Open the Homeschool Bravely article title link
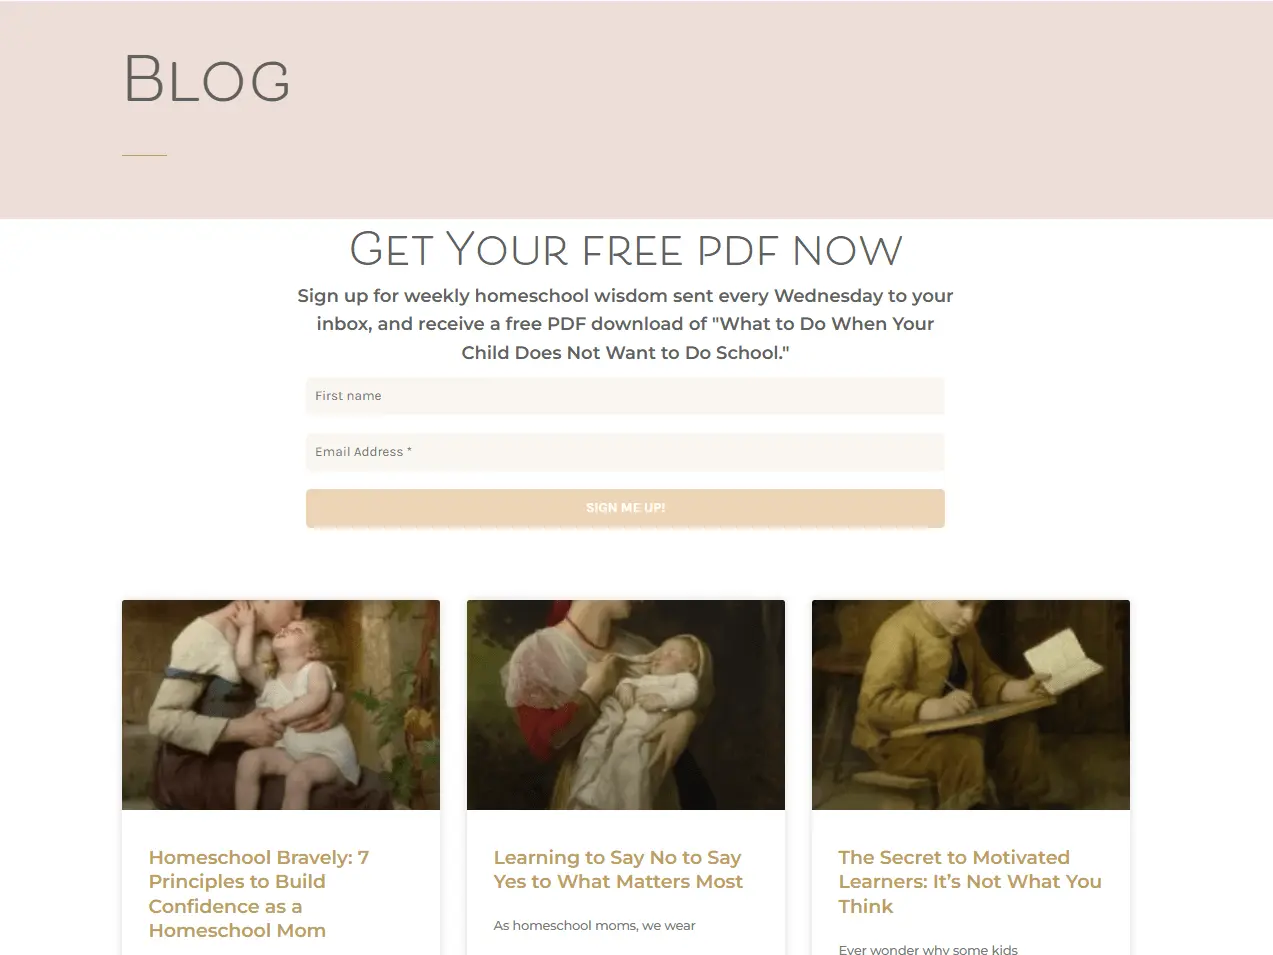Viewport: 1273px width, 955px height. coord(259,894)
